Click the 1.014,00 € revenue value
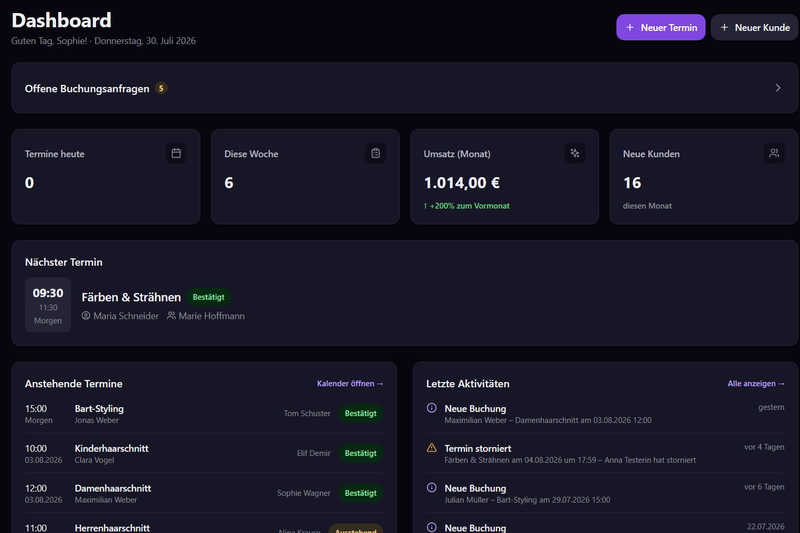Image resolution: width=800 pixels, height=533 pixels. (x=462, y=183)
